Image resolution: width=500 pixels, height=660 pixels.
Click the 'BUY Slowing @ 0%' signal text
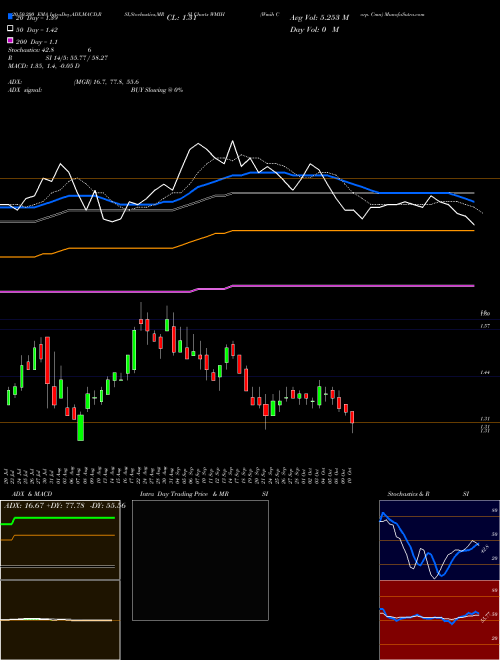pos(157,90)
